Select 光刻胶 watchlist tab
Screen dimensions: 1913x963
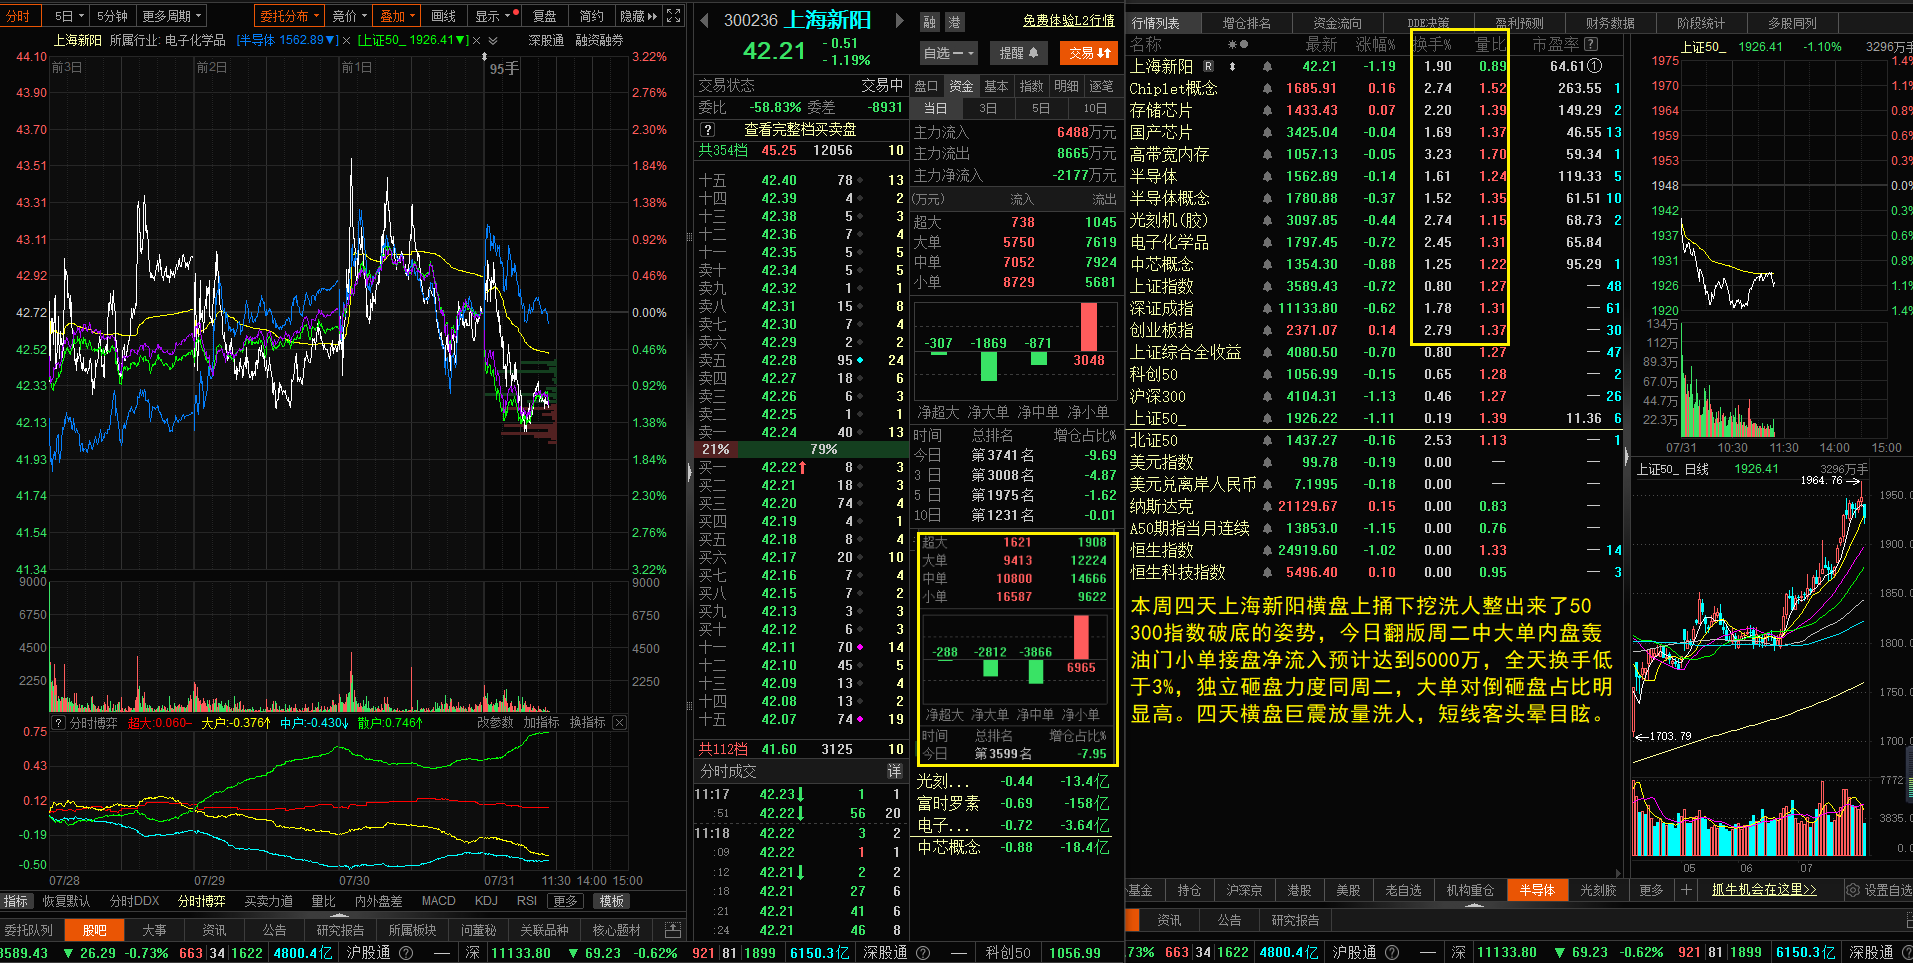tap(1598, 890)
